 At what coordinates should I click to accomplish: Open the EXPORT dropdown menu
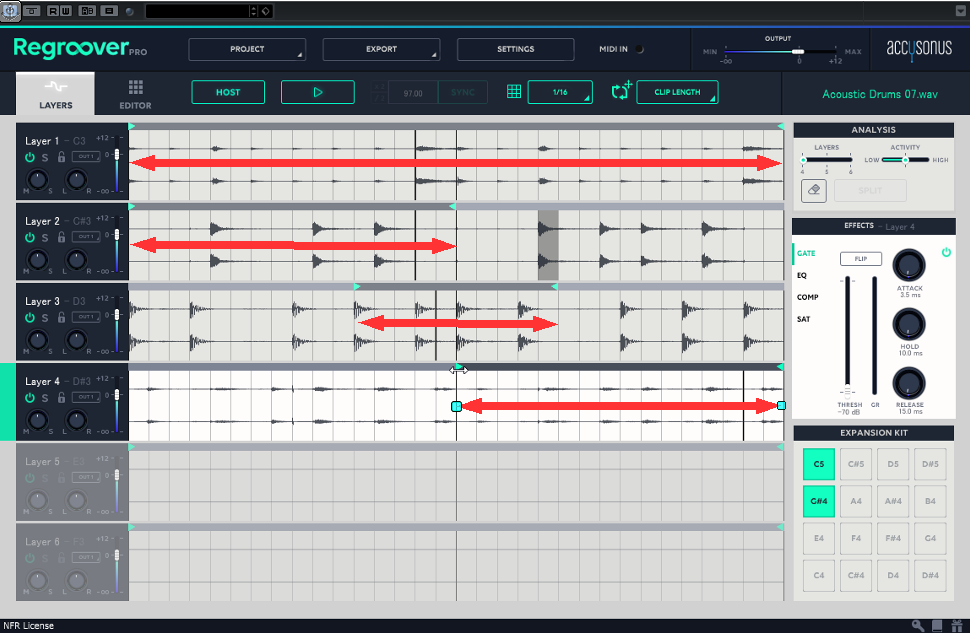click(381, 49)
